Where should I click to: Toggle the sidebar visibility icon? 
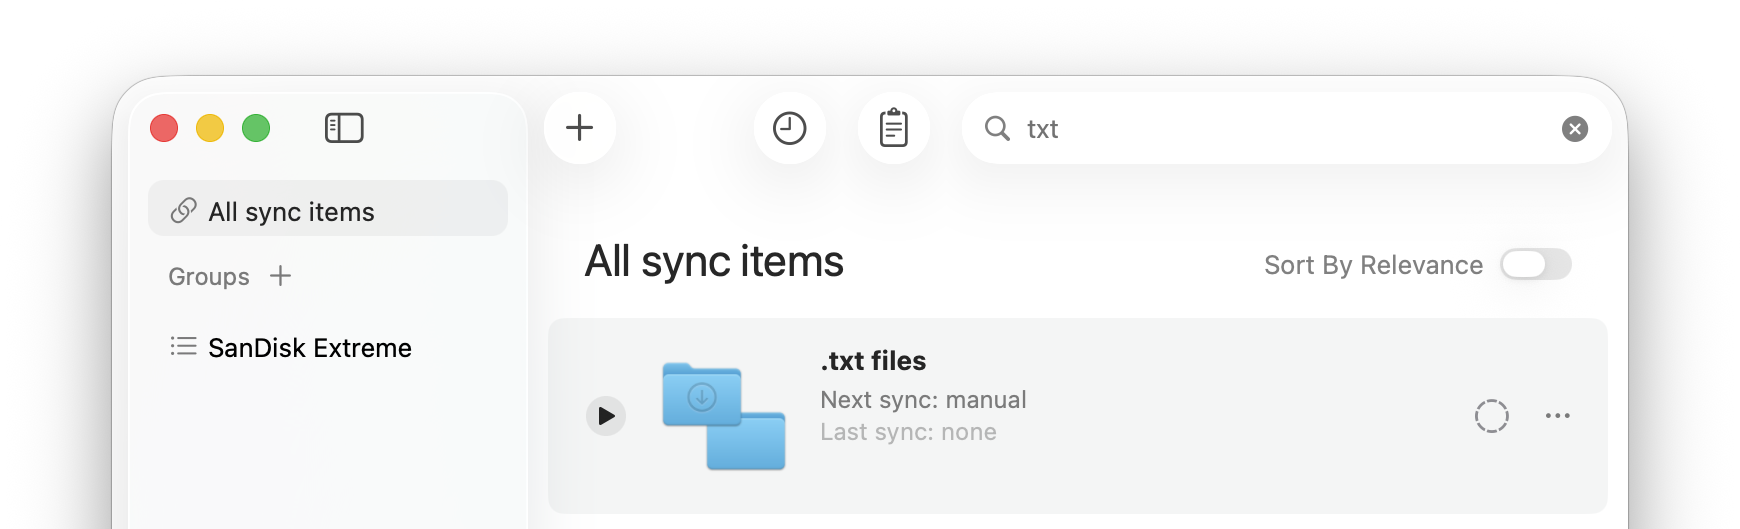[x=344, y=128]
